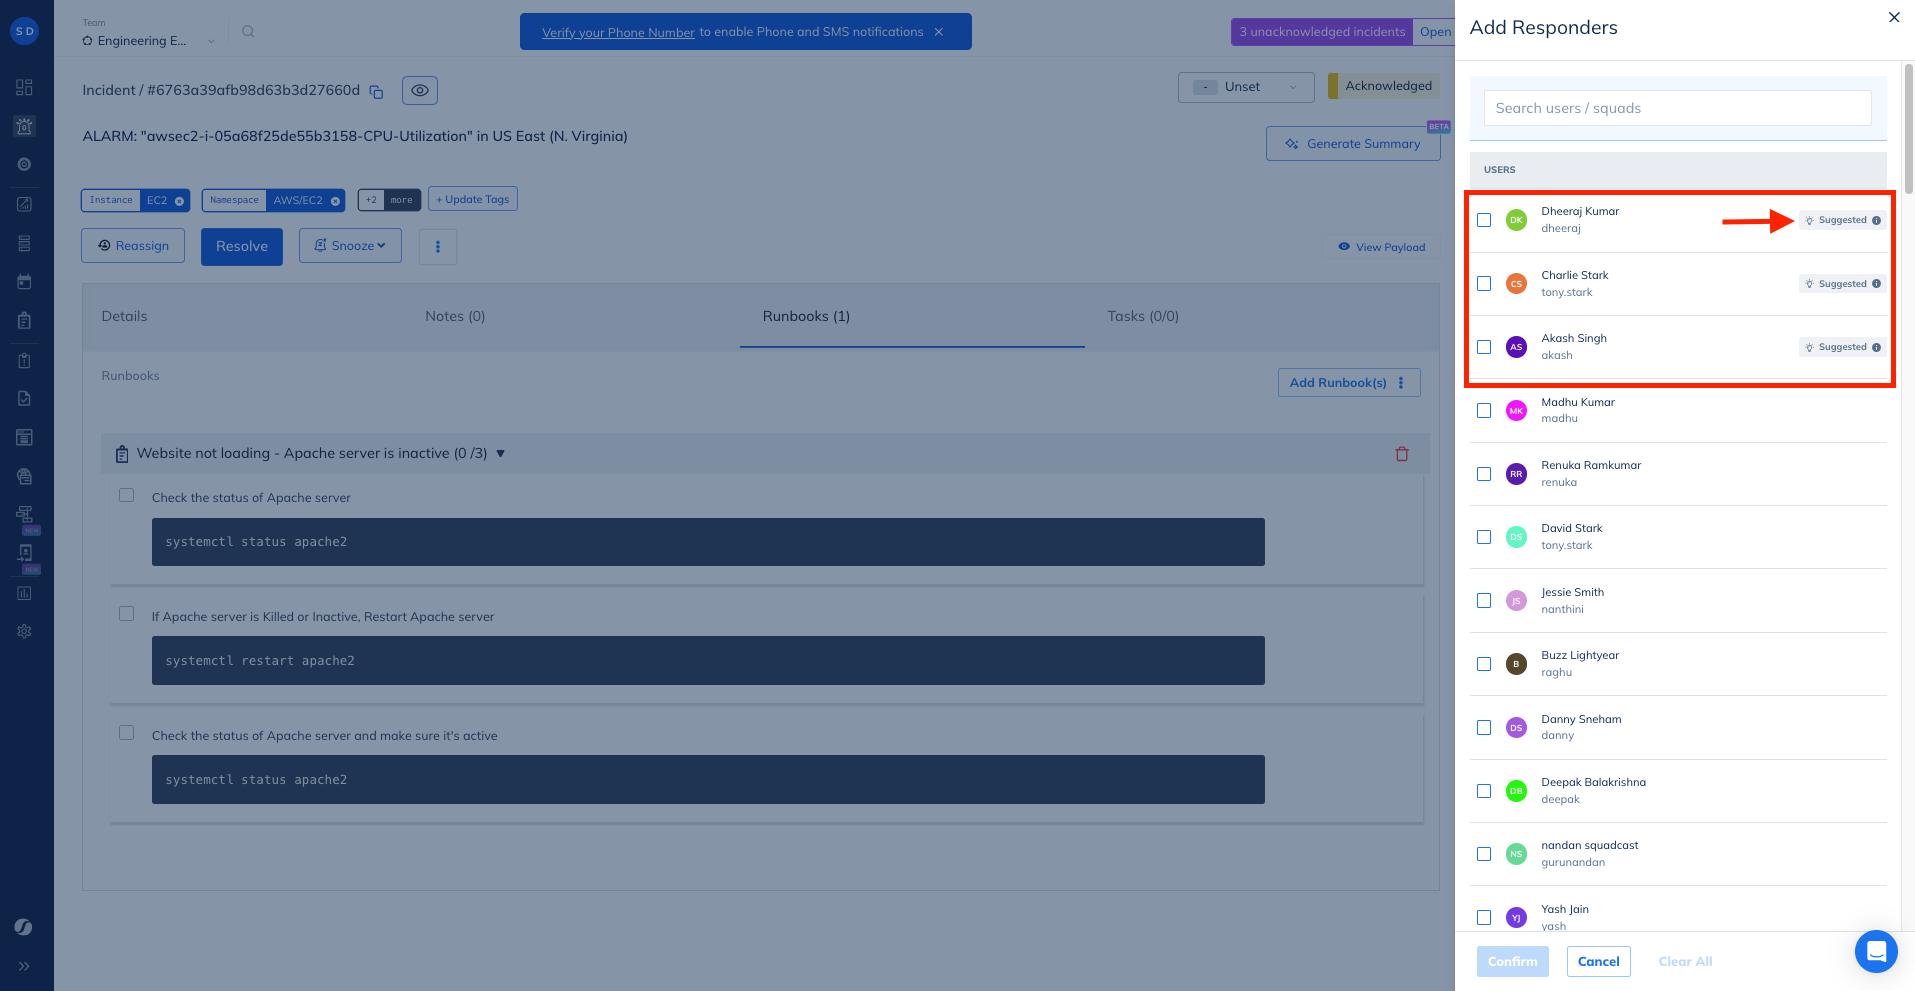Open the Tasks (0/0) tab
The width and height of the screenshot is (1915, 991).
pos(1142,316)
